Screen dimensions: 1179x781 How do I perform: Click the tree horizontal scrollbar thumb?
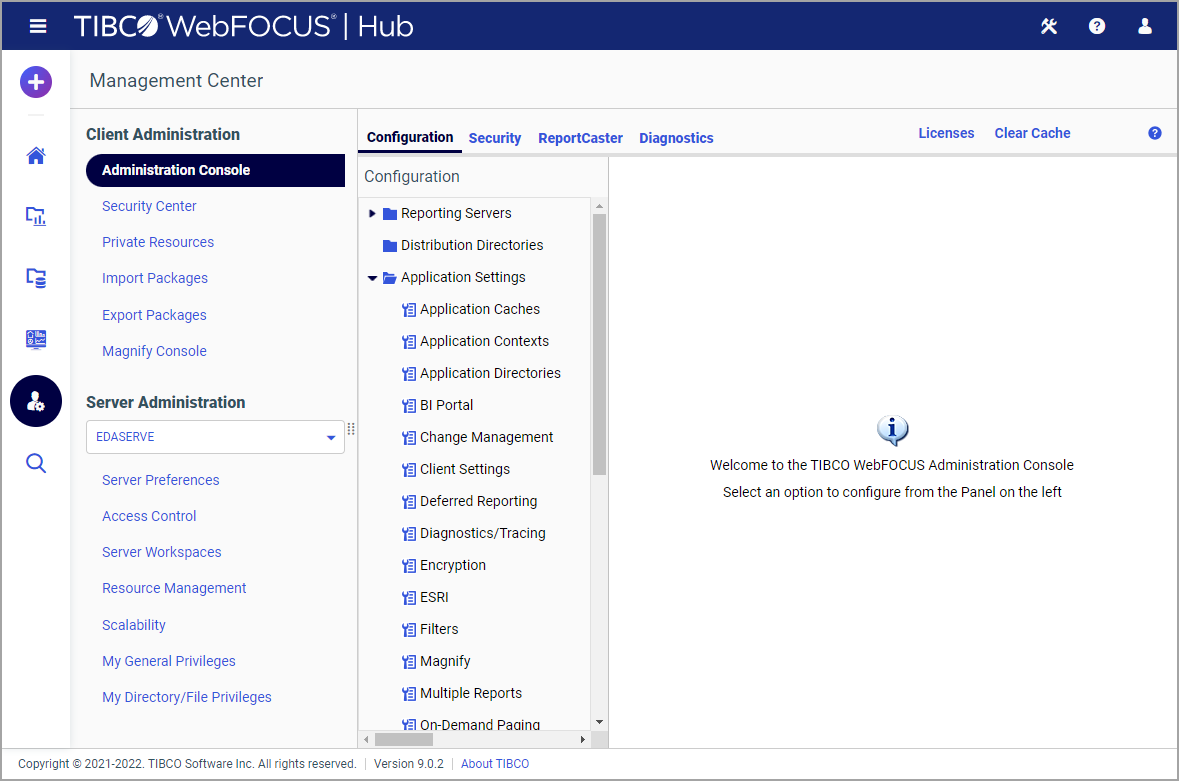(x=404, y=740)
